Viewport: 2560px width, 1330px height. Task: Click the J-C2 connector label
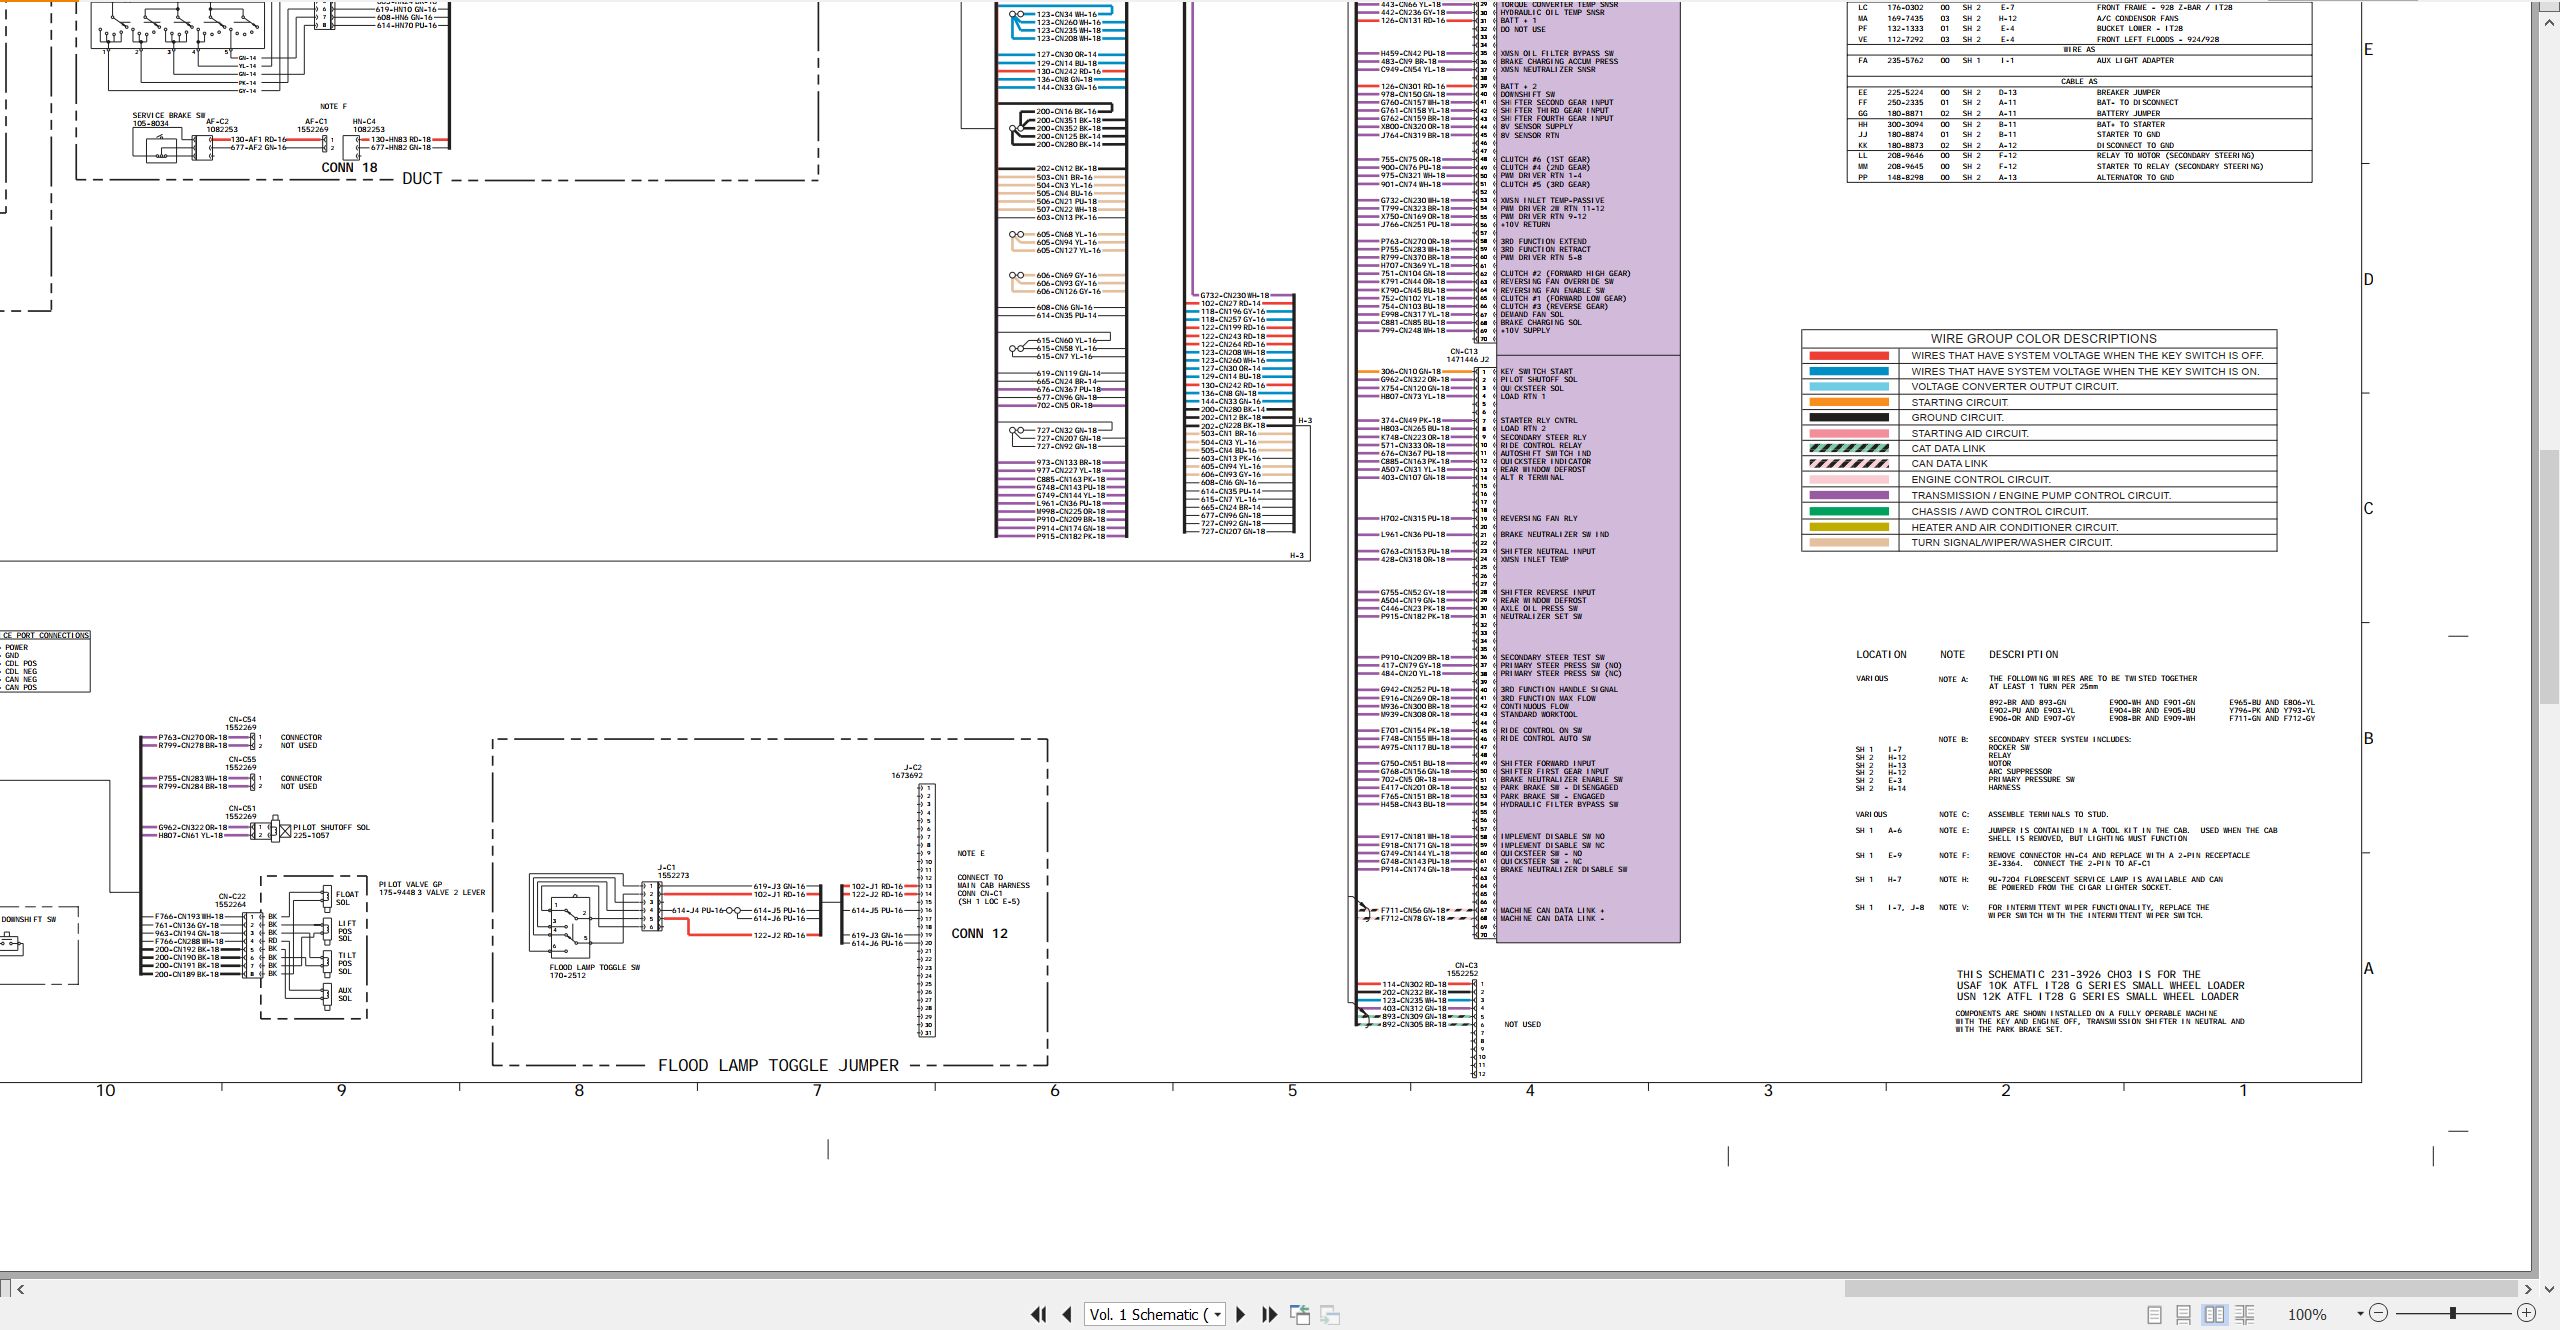click(x=912, y=767)
